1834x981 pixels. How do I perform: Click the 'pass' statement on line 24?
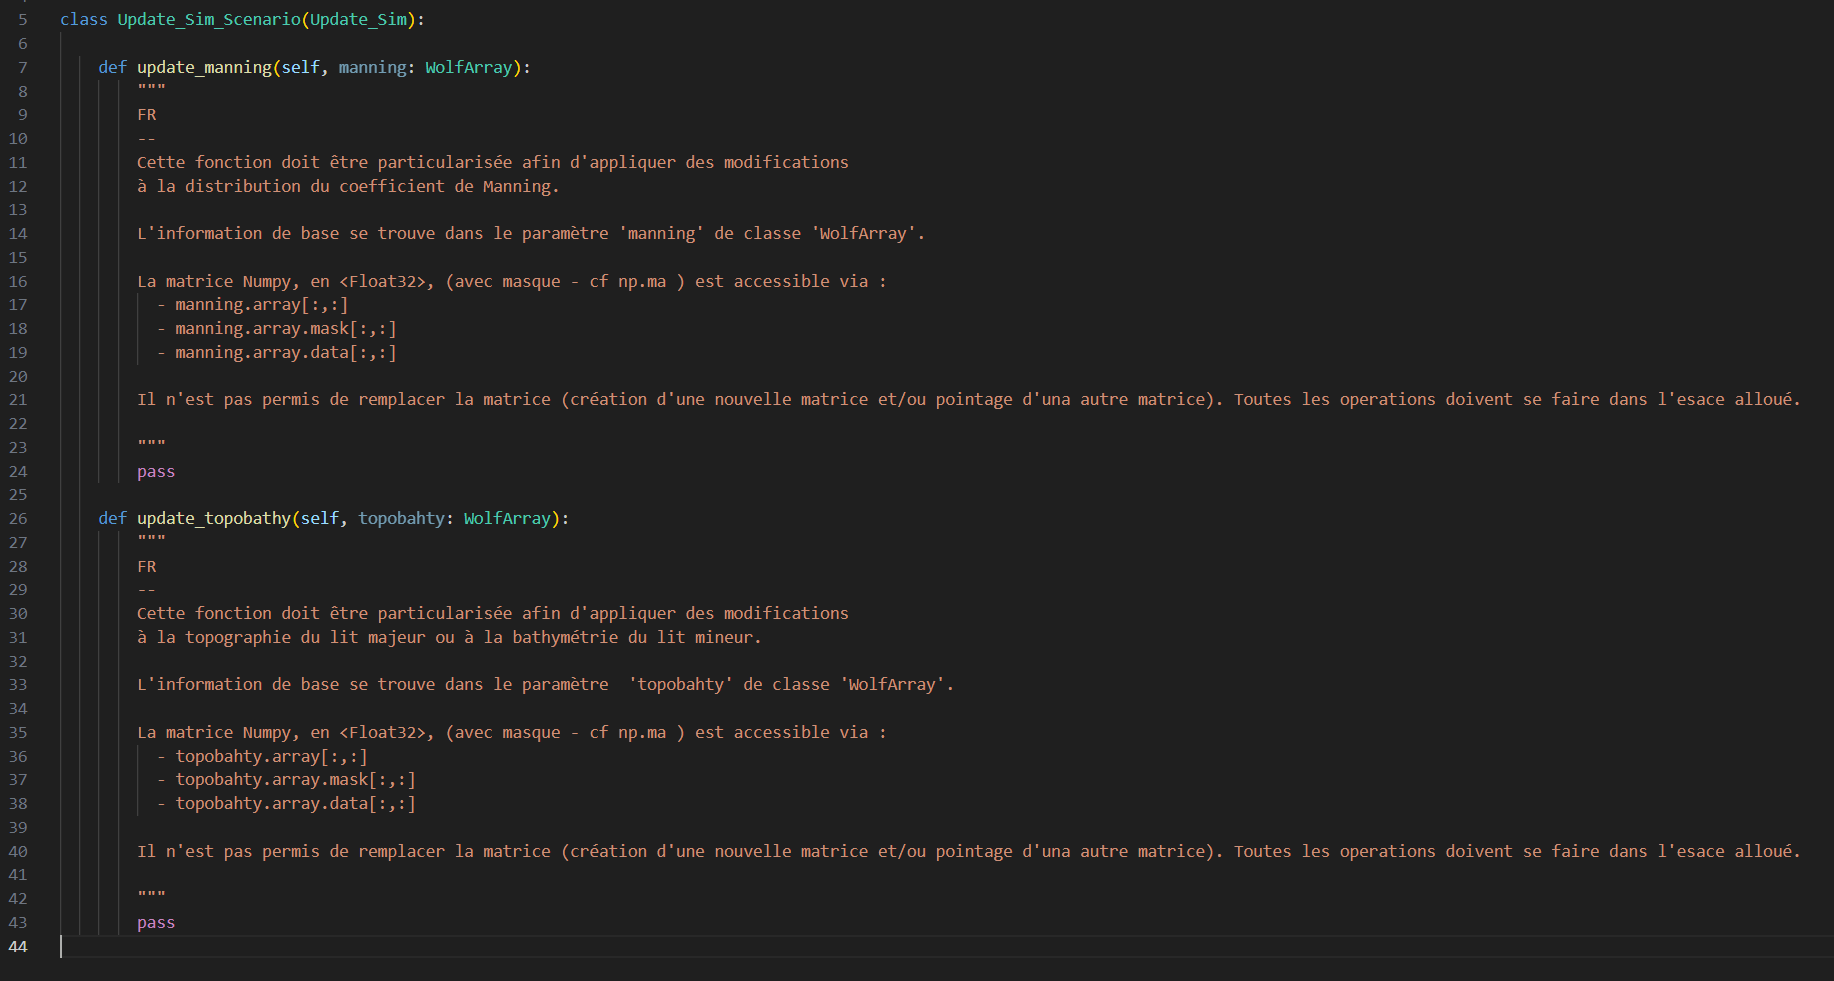click(156, 472)
